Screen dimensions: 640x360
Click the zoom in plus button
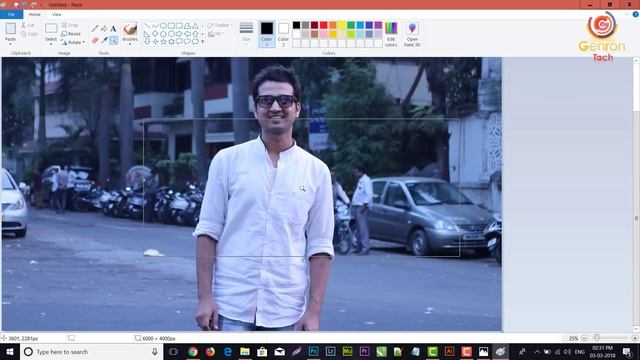click(x=634, y=338)
